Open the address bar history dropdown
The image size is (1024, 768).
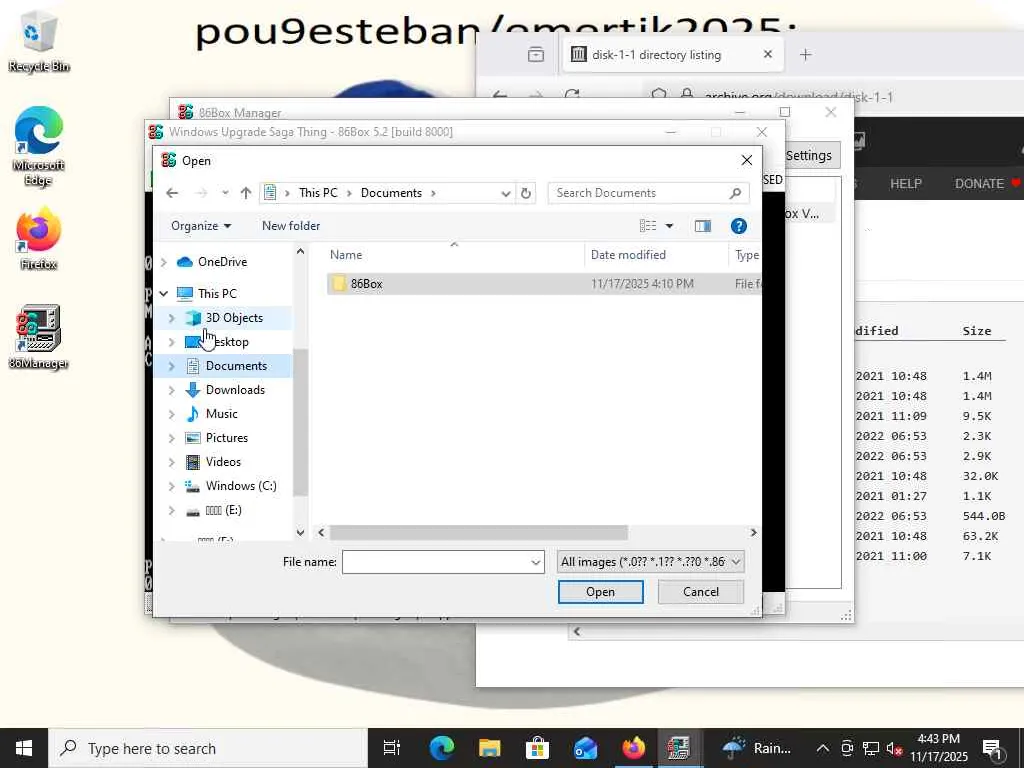[505, 193]
